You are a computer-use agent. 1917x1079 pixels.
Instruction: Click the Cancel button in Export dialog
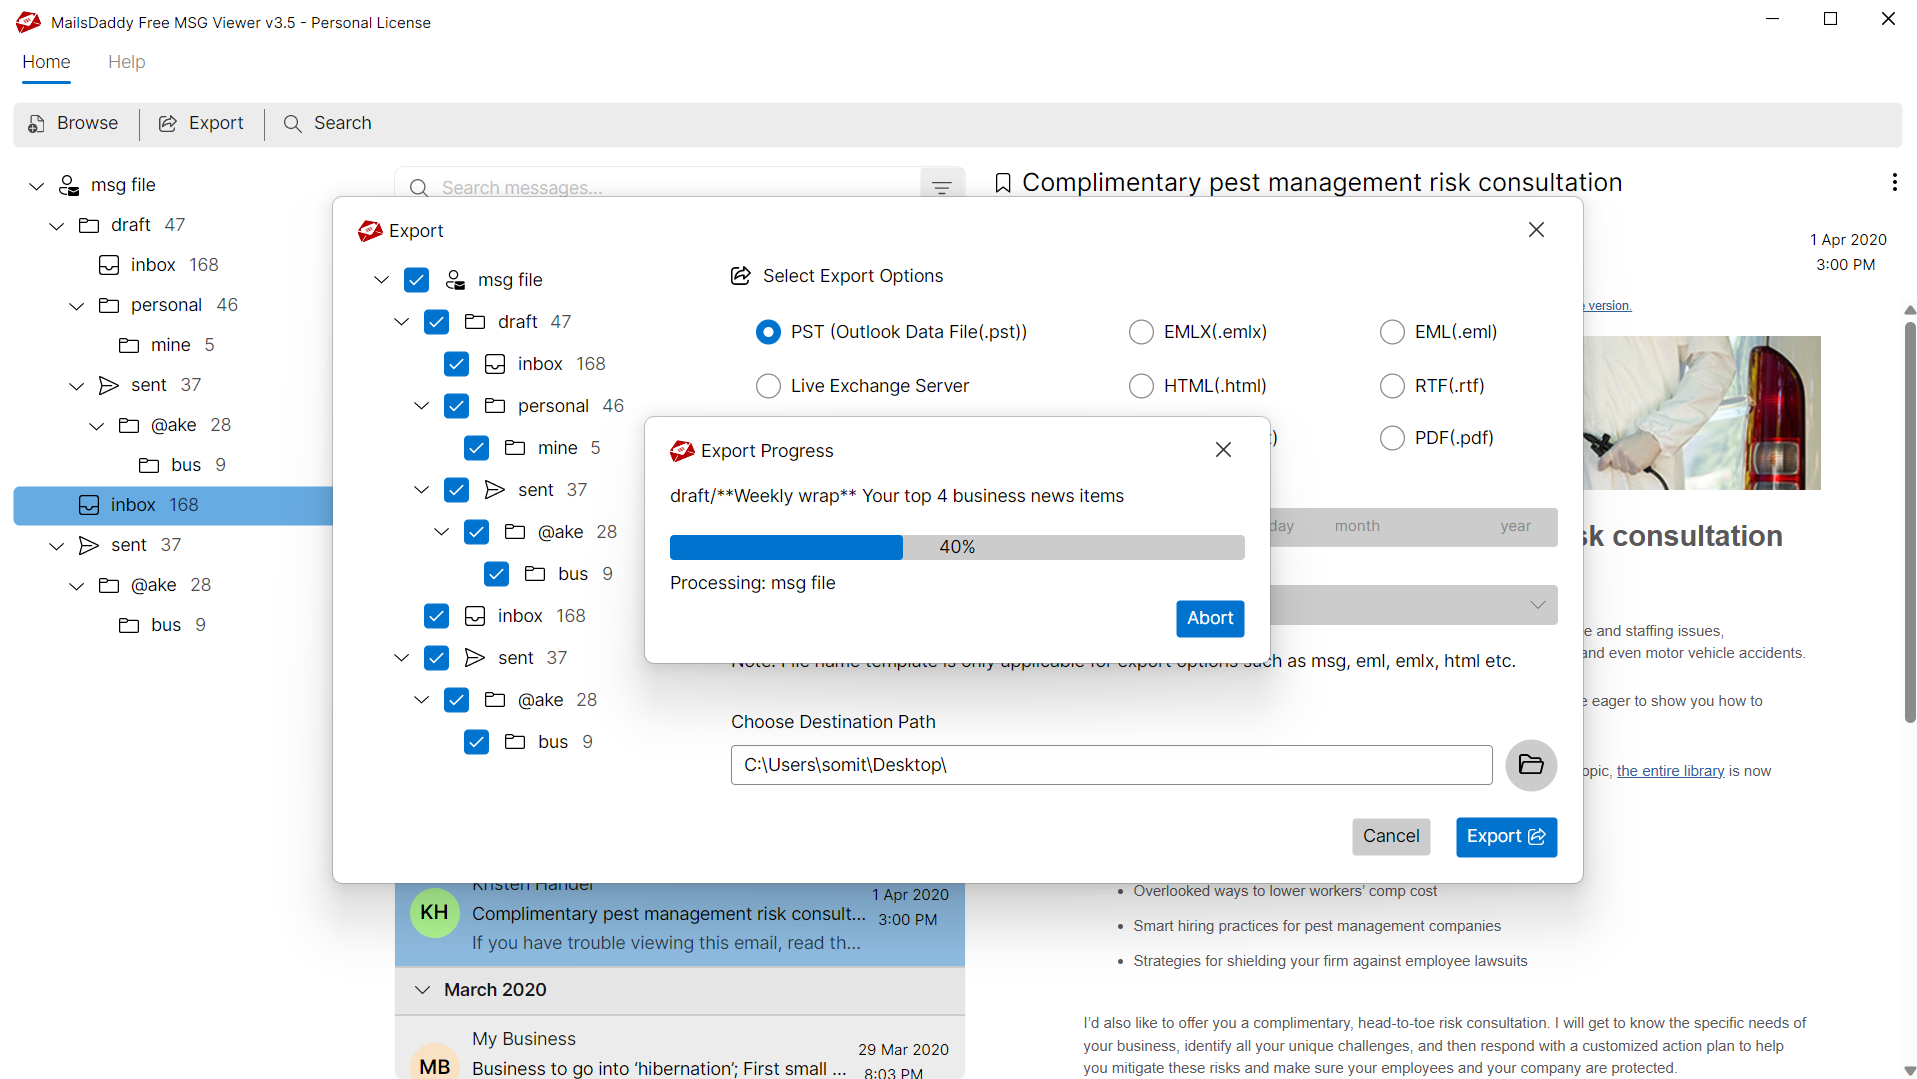pyautogui.click(x=1391, y=836)
